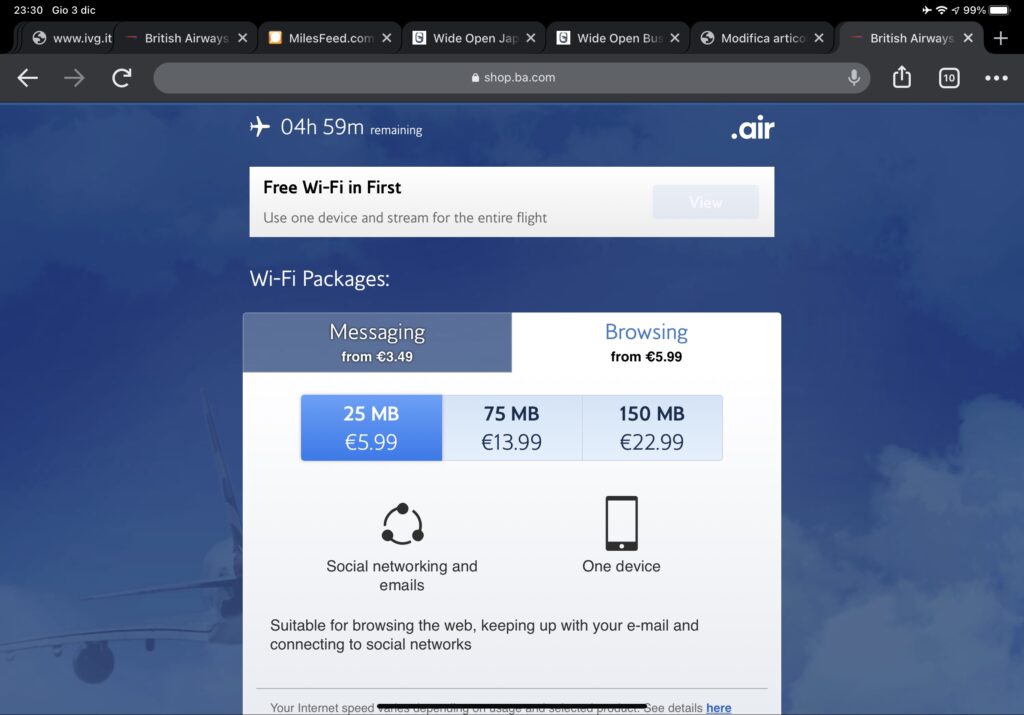The height and width of the screenshot is (715, 1024).
Task: Select the 25 MB €5.99 package
Action: pyautogui.click(x=371, y=428)
